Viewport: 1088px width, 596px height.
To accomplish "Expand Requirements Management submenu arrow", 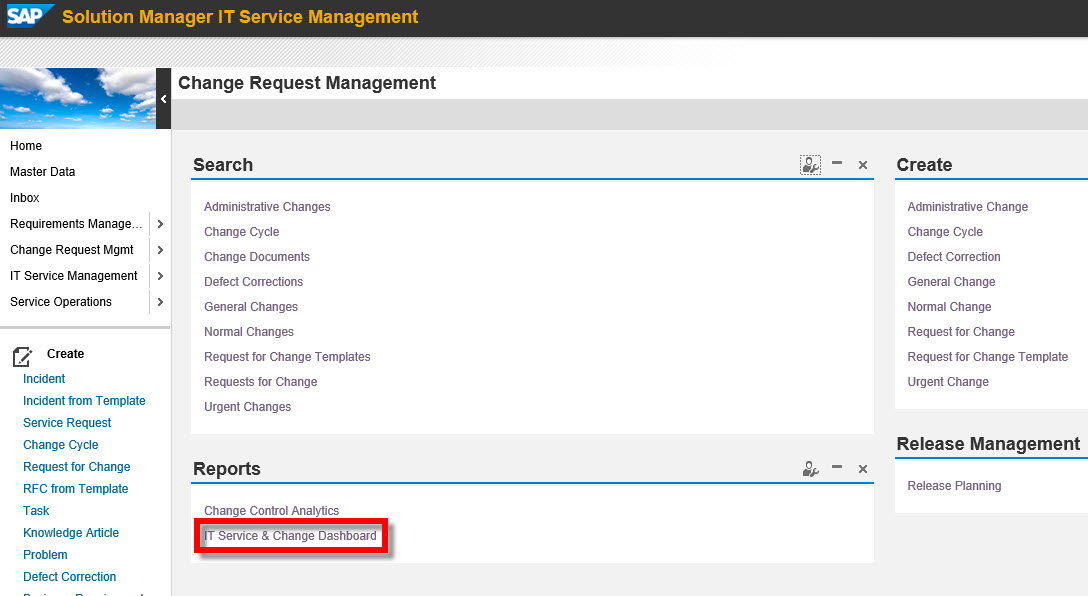I will click(160, 224).
